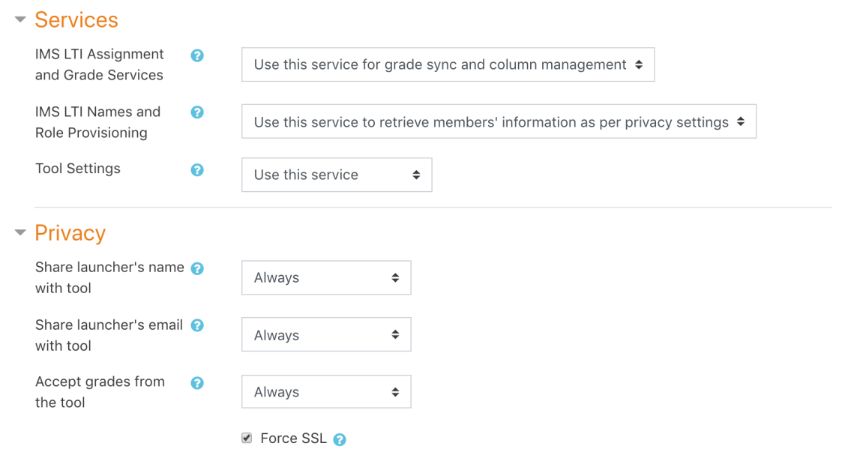
Task: Open the Tool Settings 'Use this service' dropdown
Action: [337, 175]
